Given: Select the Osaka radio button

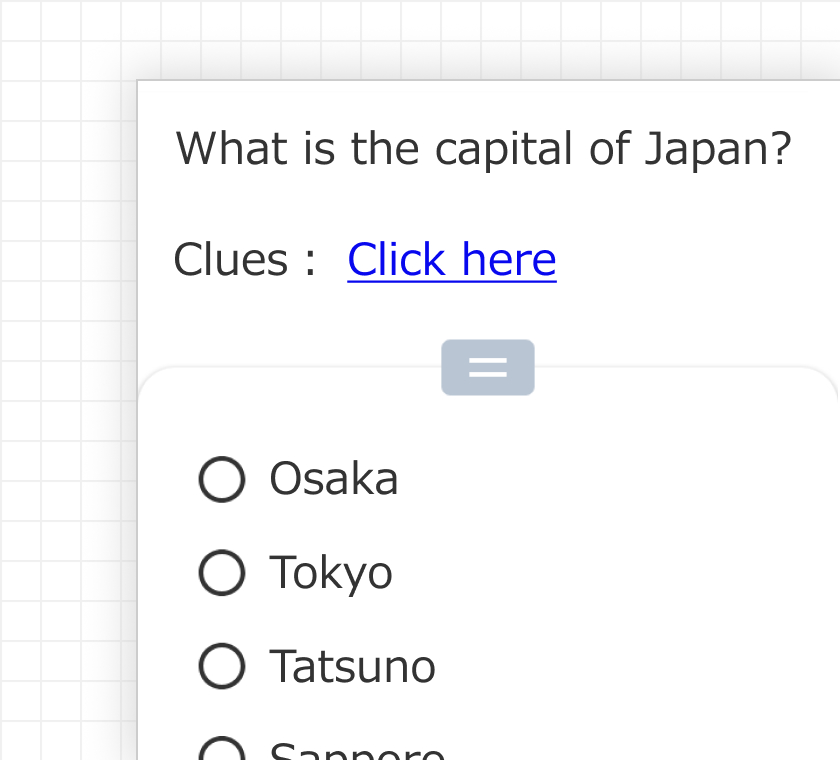Looking at the screenshot, I should click(222, 479).
